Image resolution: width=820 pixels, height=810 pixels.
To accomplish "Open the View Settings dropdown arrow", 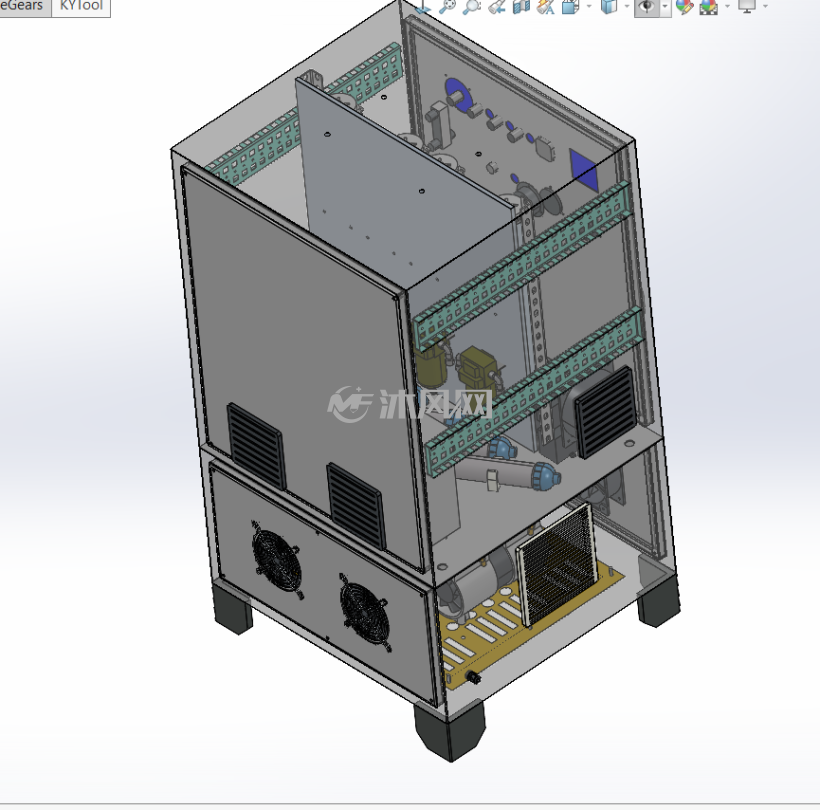I will [x=765, y=6].
